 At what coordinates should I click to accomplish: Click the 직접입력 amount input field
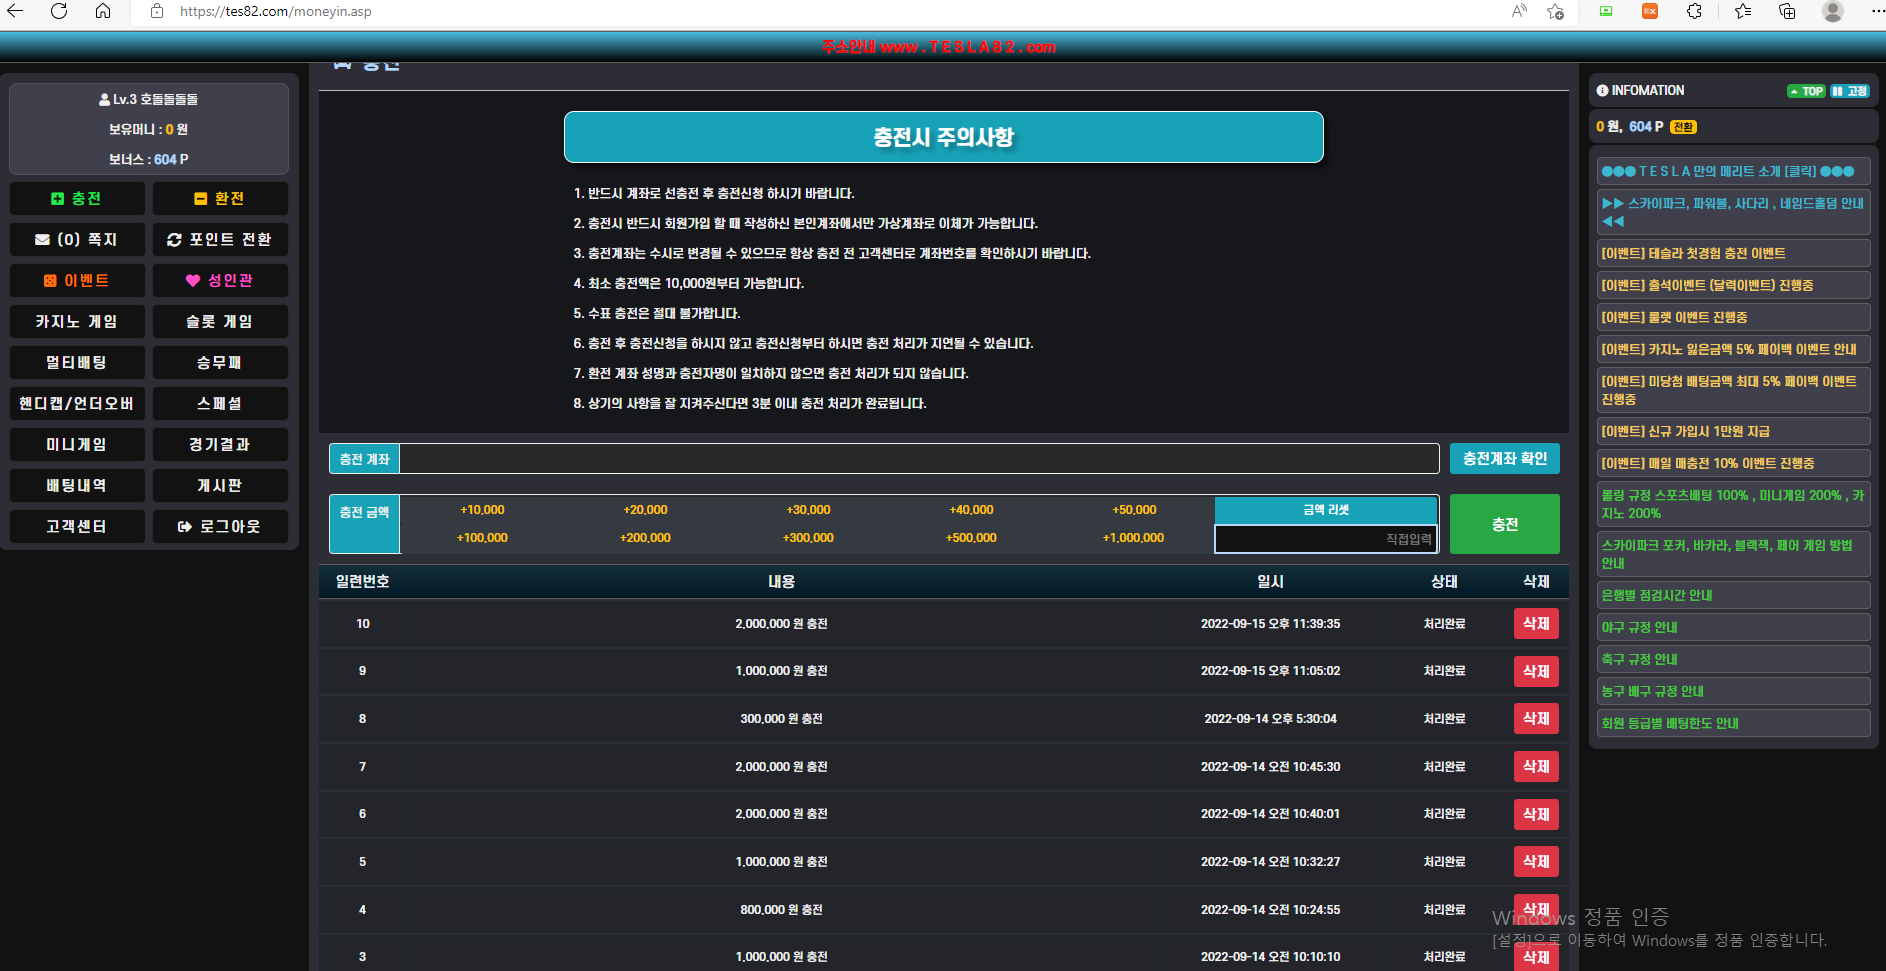1326,539
